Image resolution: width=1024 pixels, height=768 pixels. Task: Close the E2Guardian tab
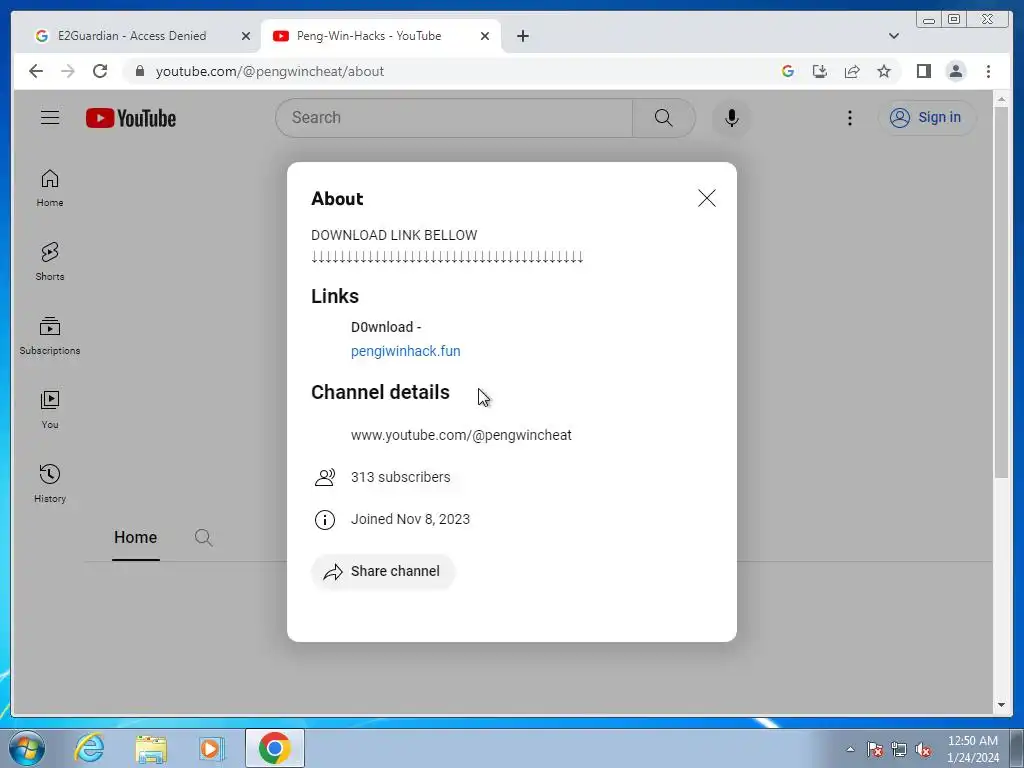[246, 36]
